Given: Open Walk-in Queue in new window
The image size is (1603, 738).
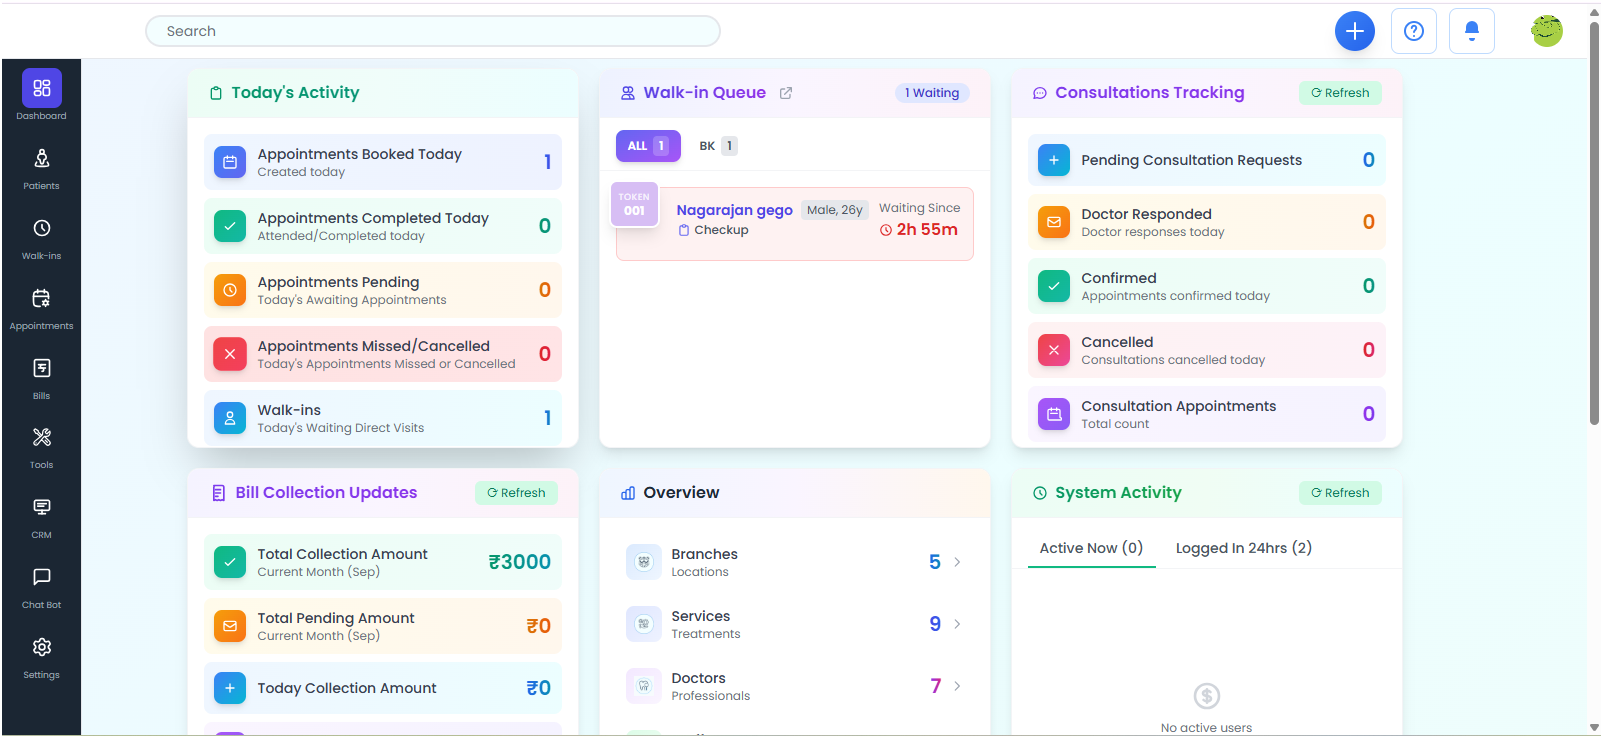Looking at the screenshot, I should click(x=786, y=93).
